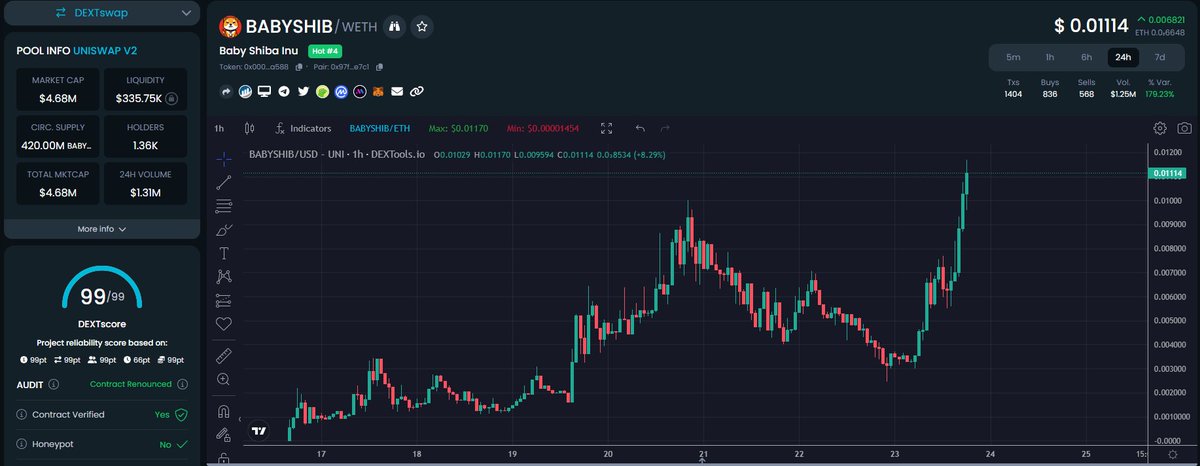The image size is (1200, 466).
Task: Click the heart favorites drawing icon
Action: [224, 323]
